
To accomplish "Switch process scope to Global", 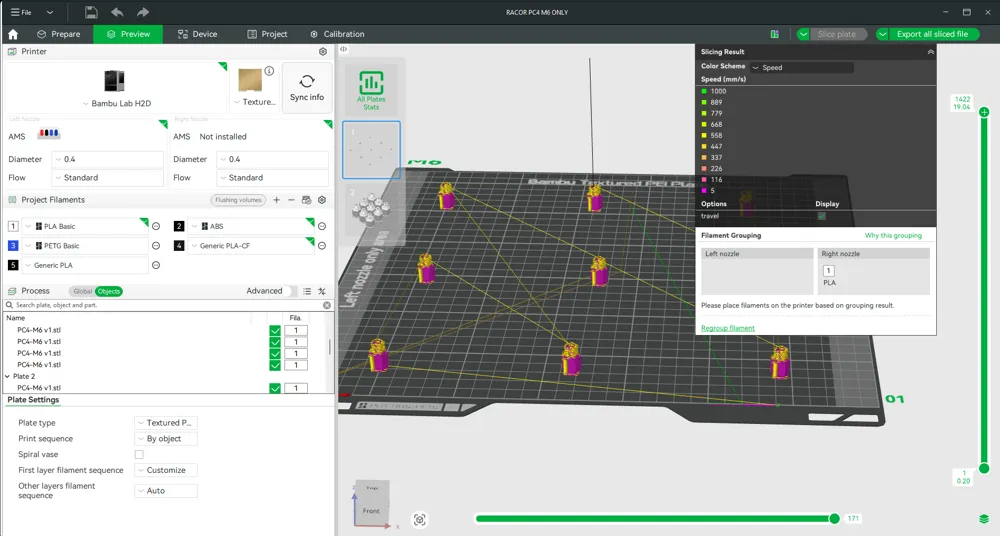I will click(82, 291).
